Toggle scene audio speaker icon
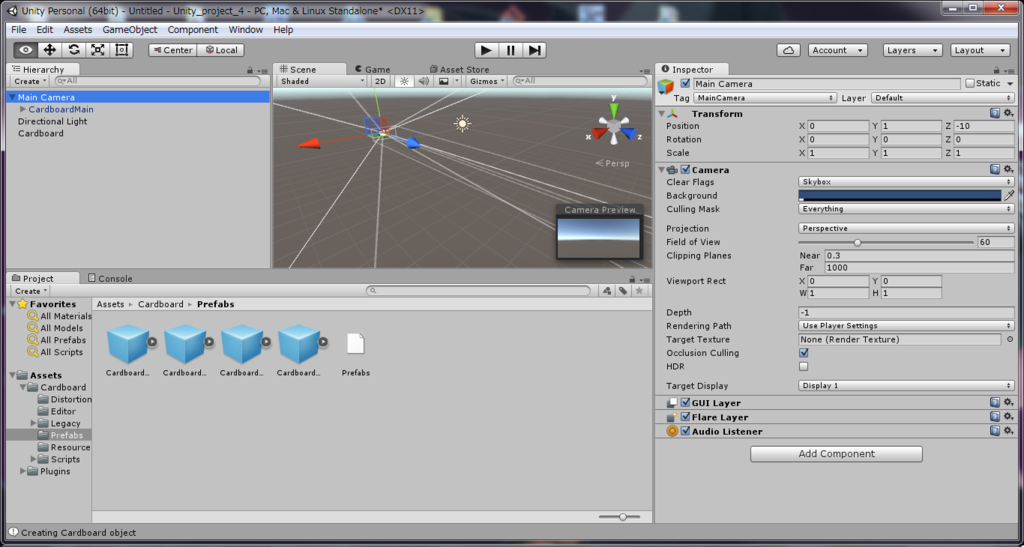The height and width of the screenshot is (547, 1024). [x=424, y=81]
